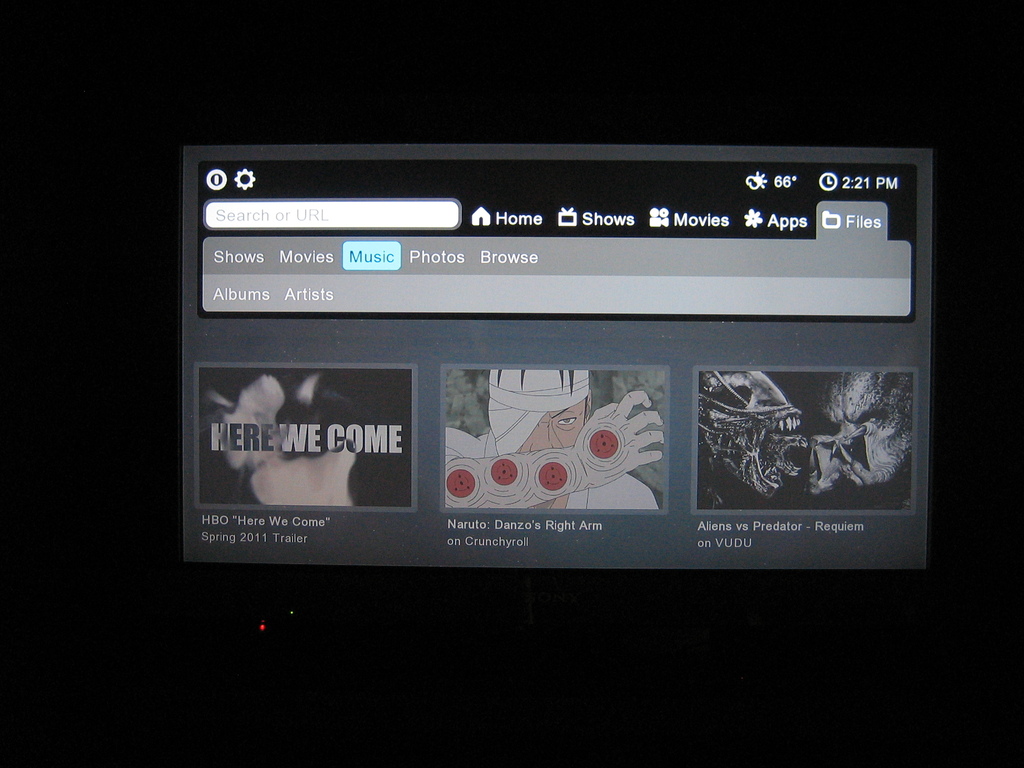This screenshot has width=1024, height=768.
Task: Open the Shows main tab label
Action: (608, 219)
